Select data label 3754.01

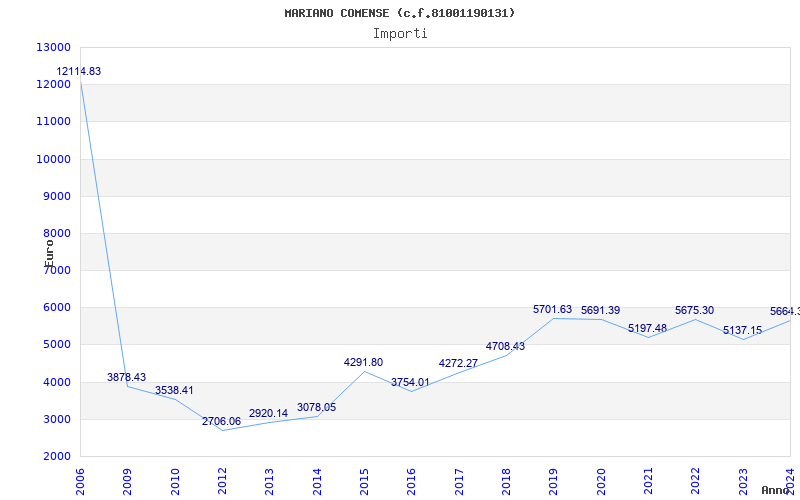pos(410,382)
